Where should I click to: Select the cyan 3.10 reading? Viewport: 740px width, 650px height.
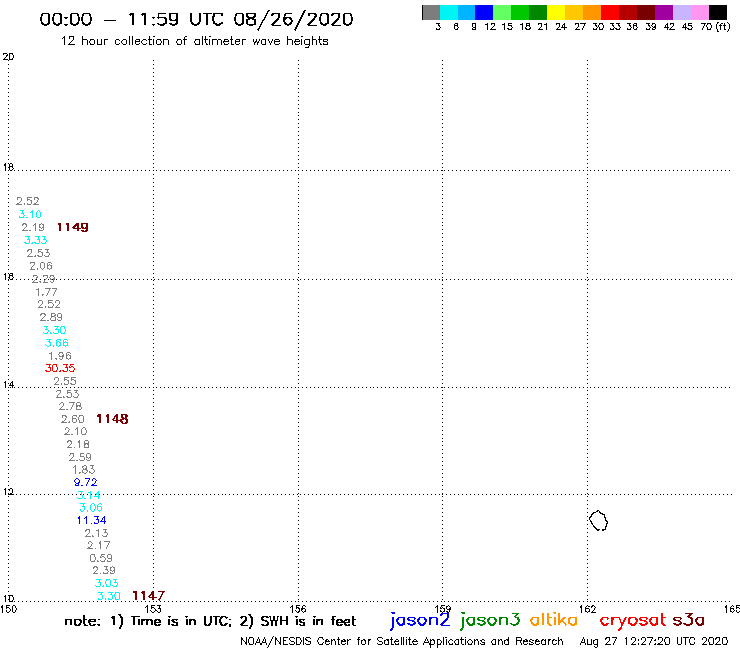(30, 214)
